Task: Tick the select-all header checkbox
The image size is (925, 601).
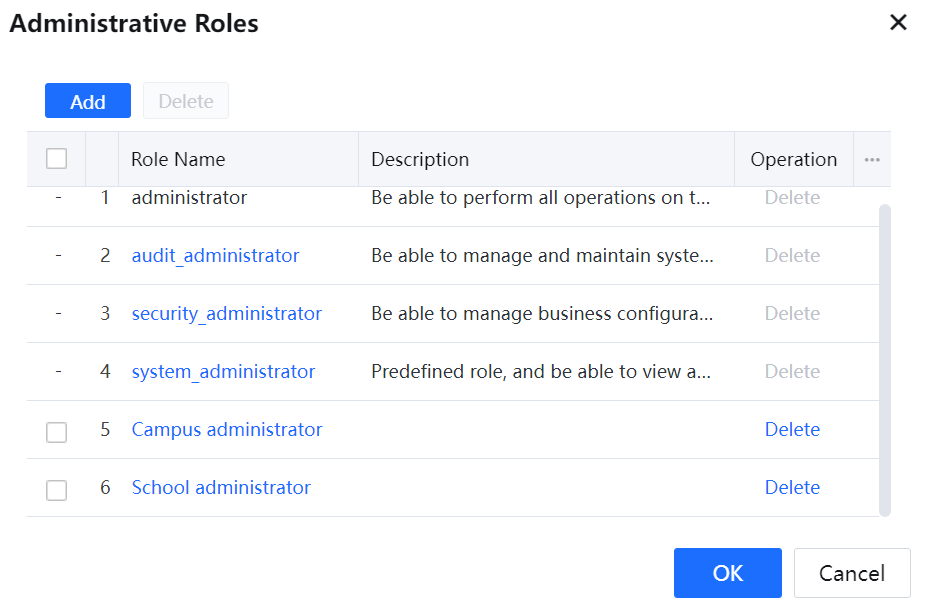Action: [x=57, y=159]
